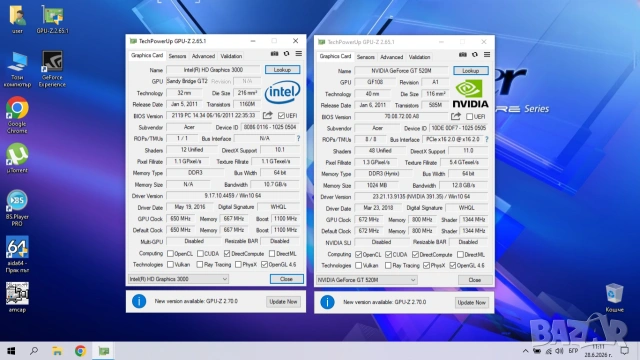Select the This PC desktop icon
Screen dimensions: 640x360
[x=17, y=69]
